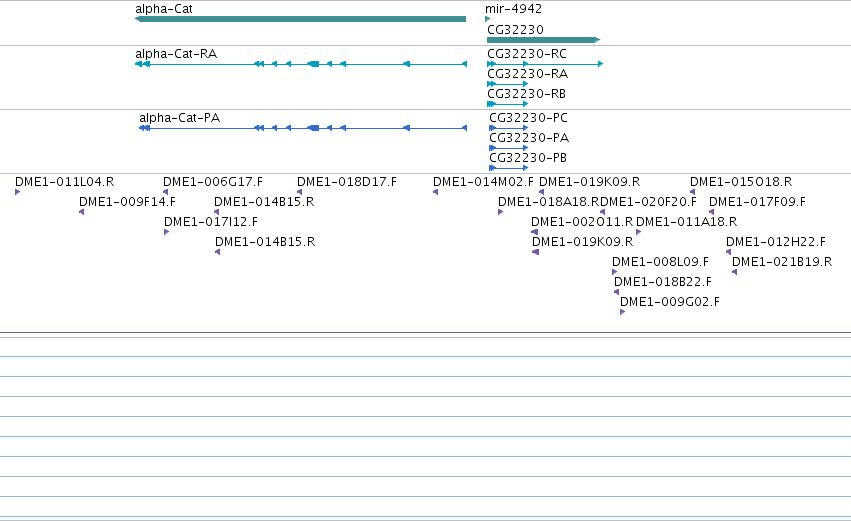Click the arrowhead marker under DME1-014M02.F
The image size is (851, 521).
[x=435, y=192]
